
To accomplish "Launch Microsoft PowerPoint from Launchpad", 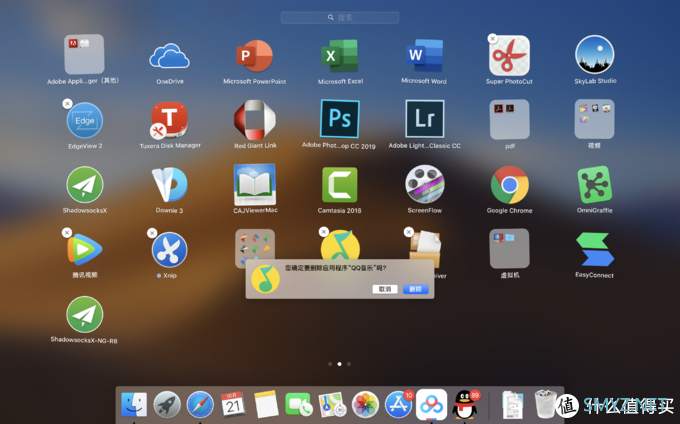I will coord(255,56).
